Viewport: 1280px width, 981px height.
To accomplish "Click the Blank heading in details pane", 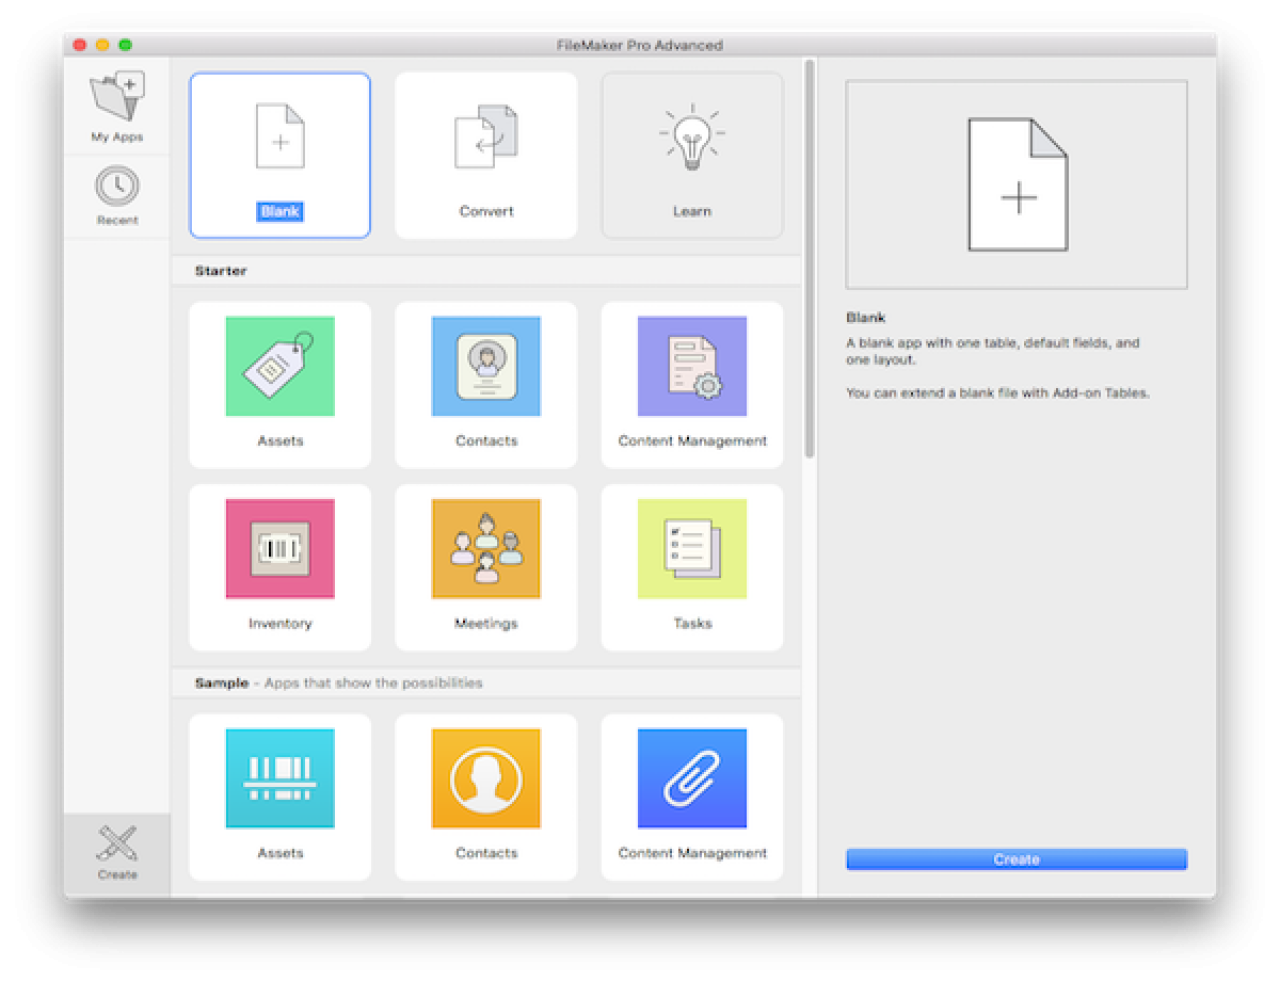I will (866, 317).
